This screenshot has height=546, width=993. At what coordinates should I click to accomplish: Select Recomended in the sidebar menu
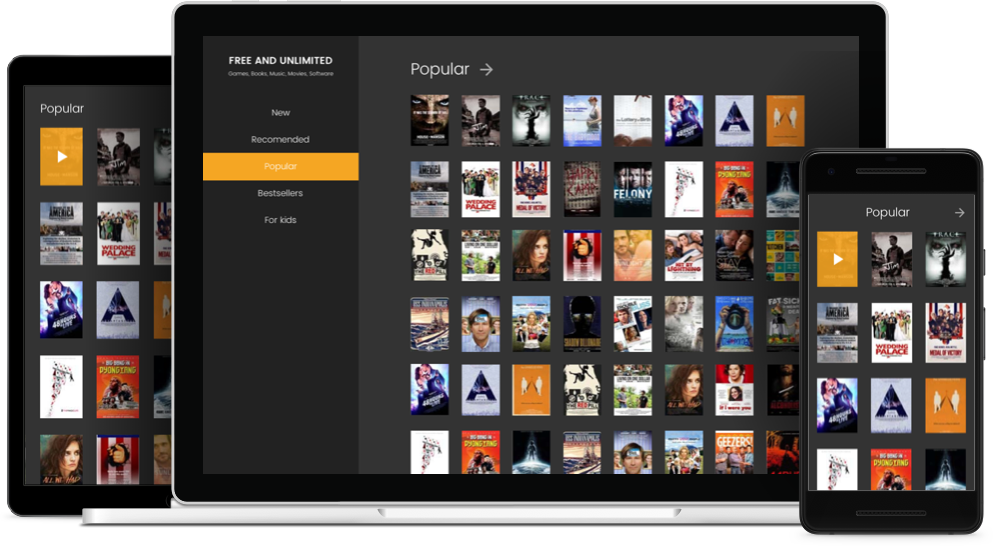coord(280,140)
